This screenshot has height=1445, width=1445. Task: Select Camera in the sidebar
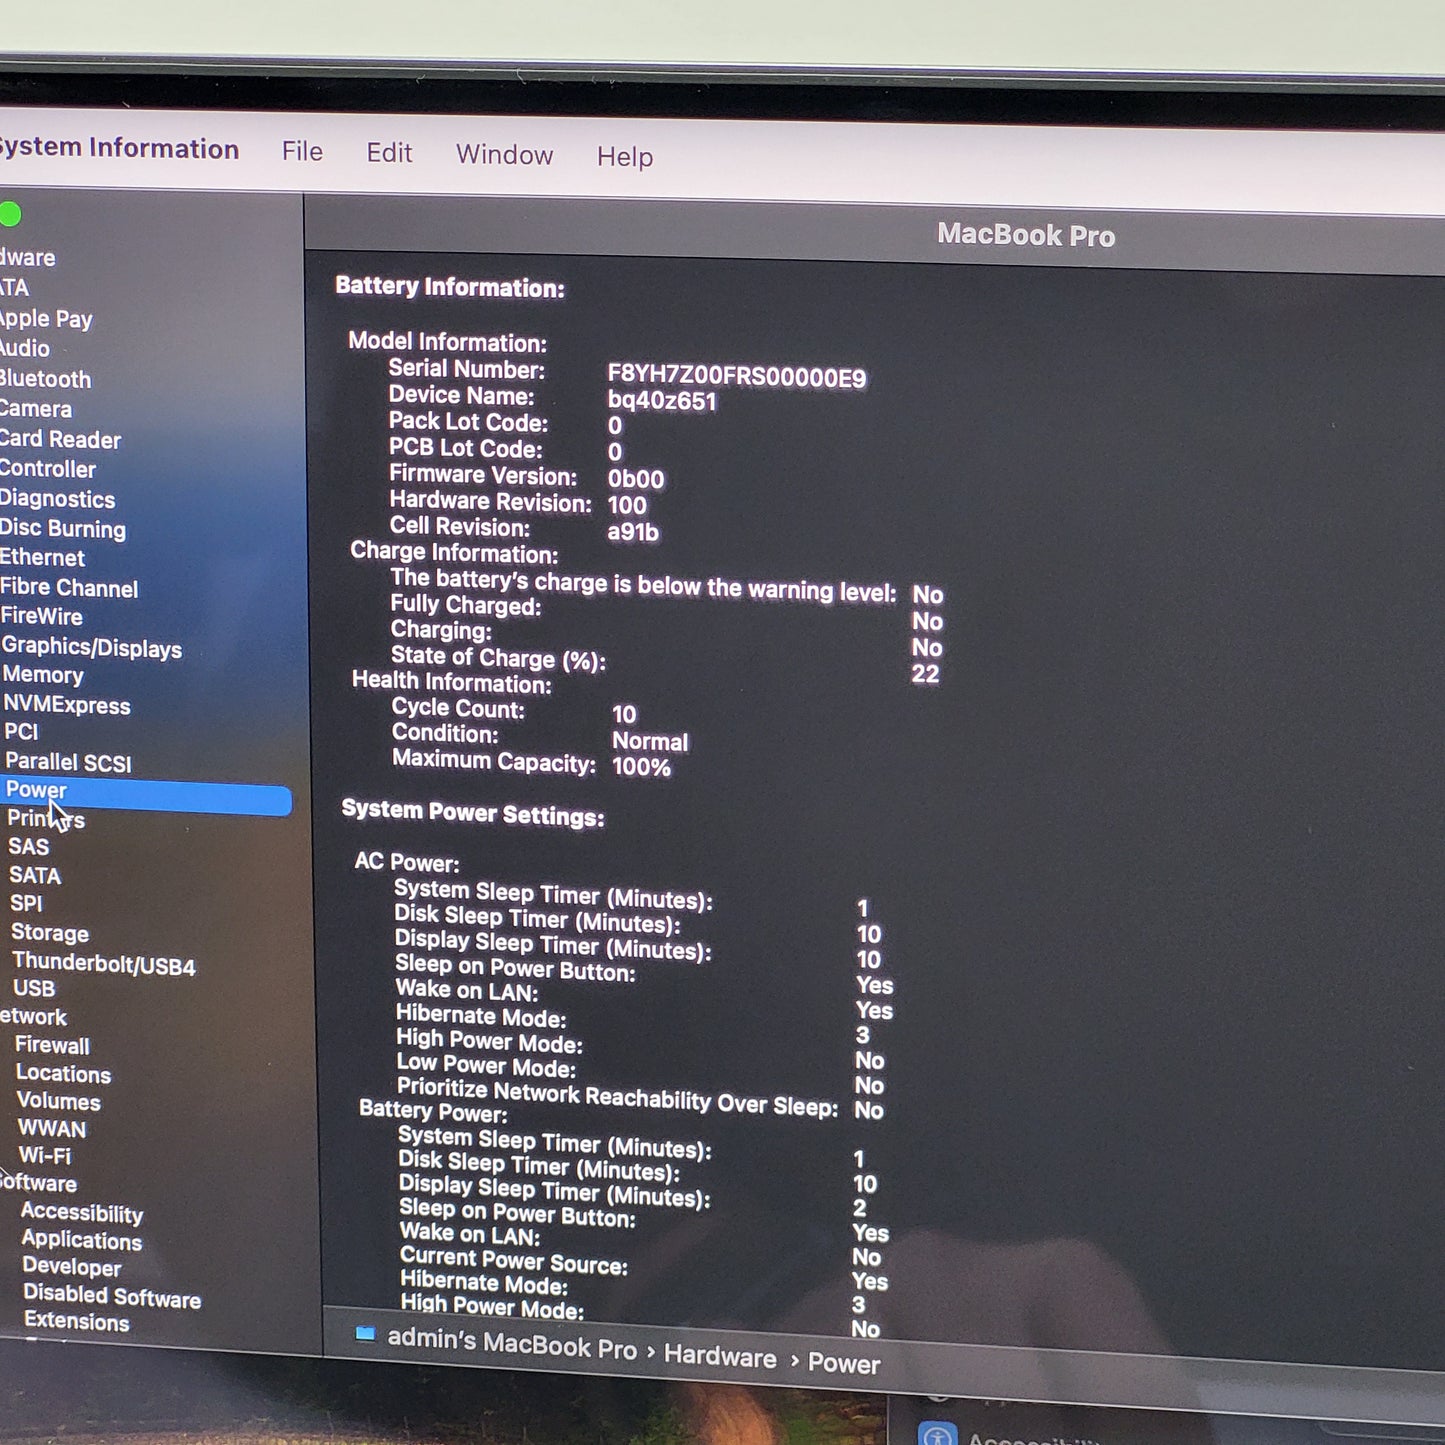(36, 409)
